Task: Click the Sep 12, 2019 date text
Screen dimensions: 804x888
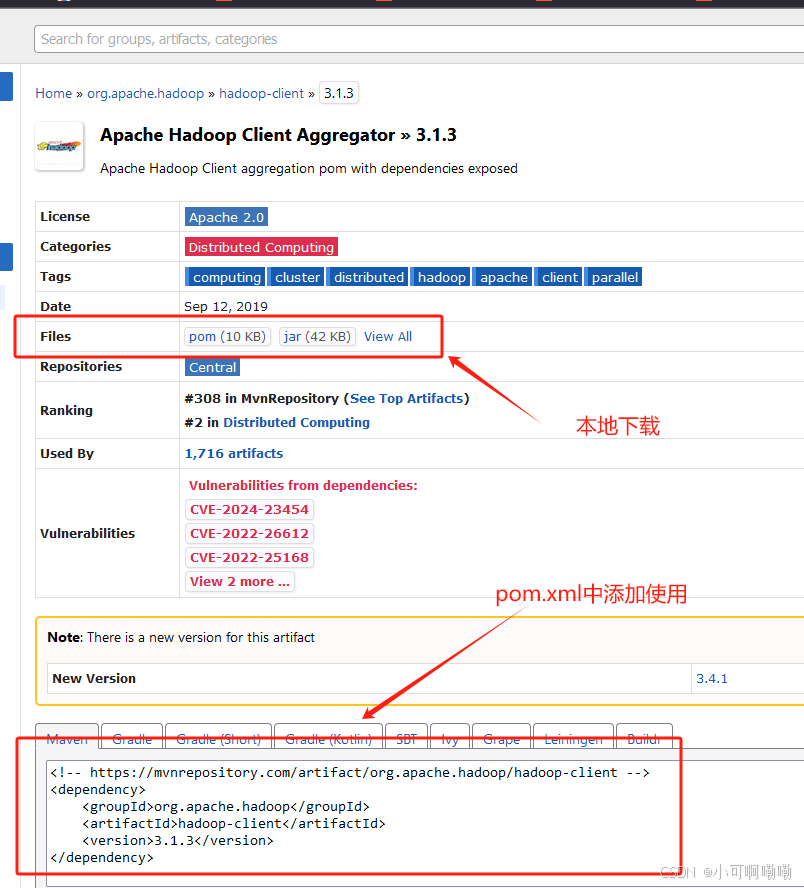Action: pyautogui.click(x=226, y=306)
